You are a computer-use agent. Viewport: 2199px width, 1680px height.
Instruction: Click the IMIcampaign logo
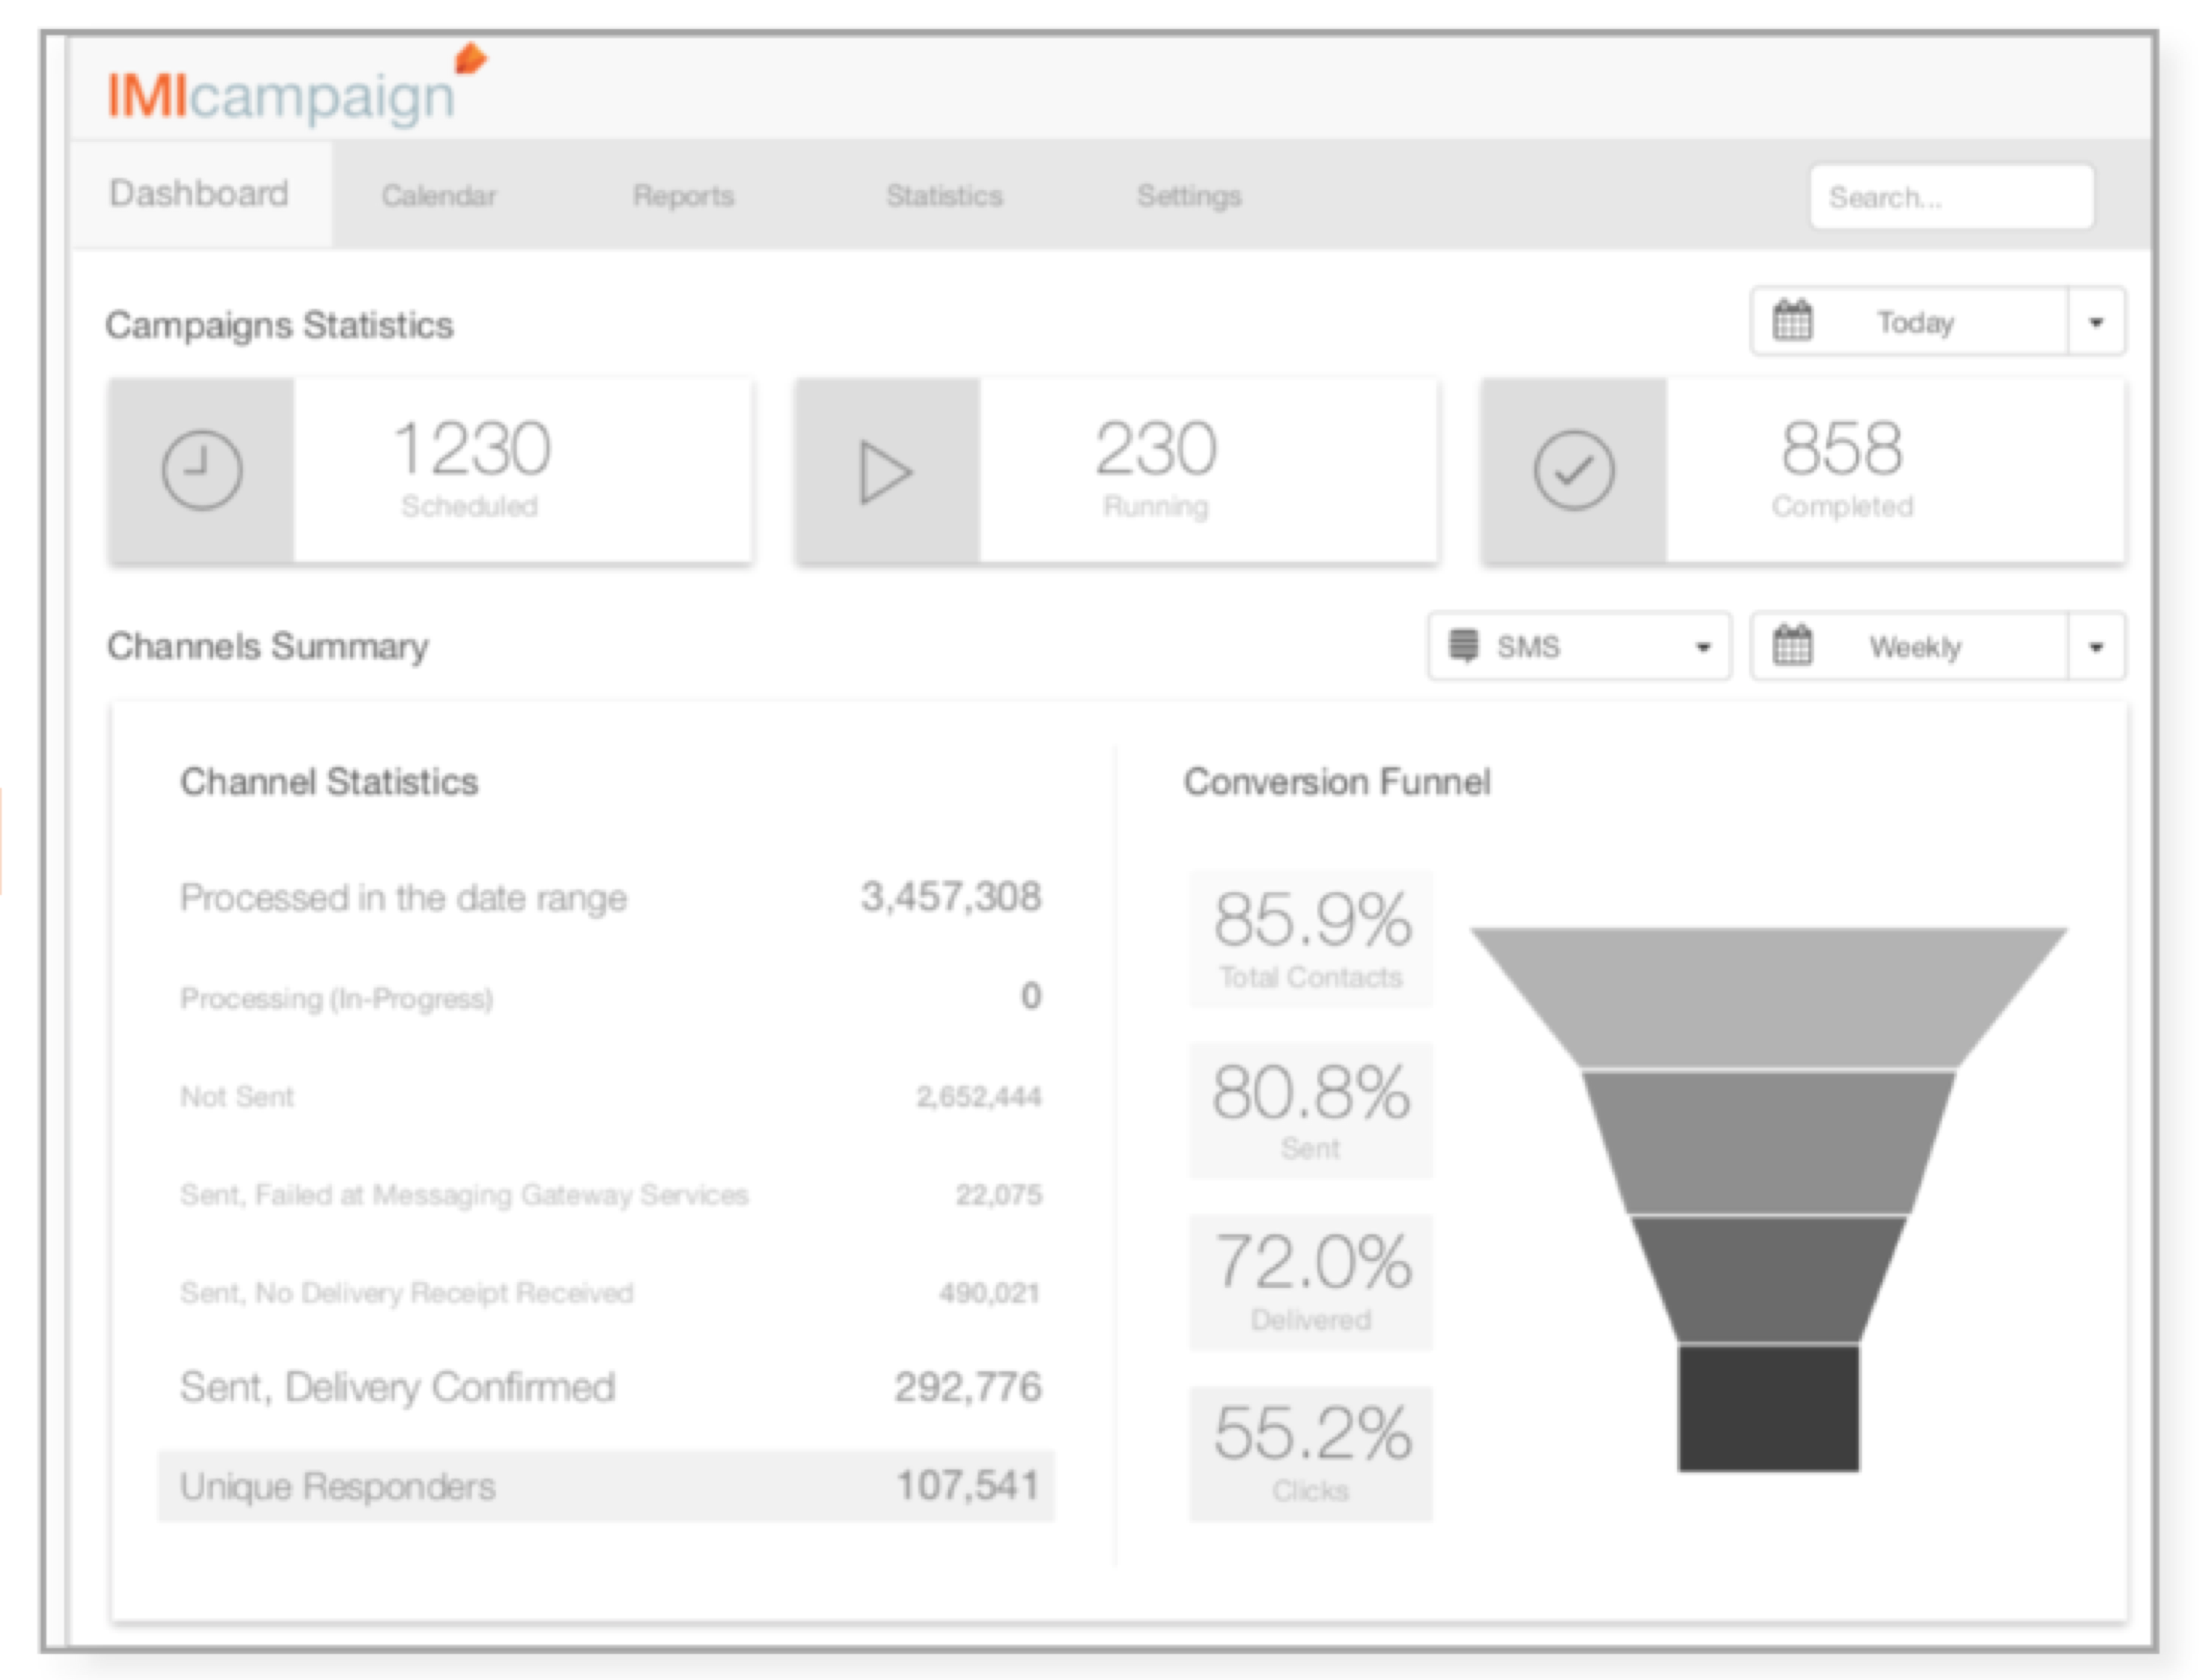pyautogui.click(x=297, y=88)
